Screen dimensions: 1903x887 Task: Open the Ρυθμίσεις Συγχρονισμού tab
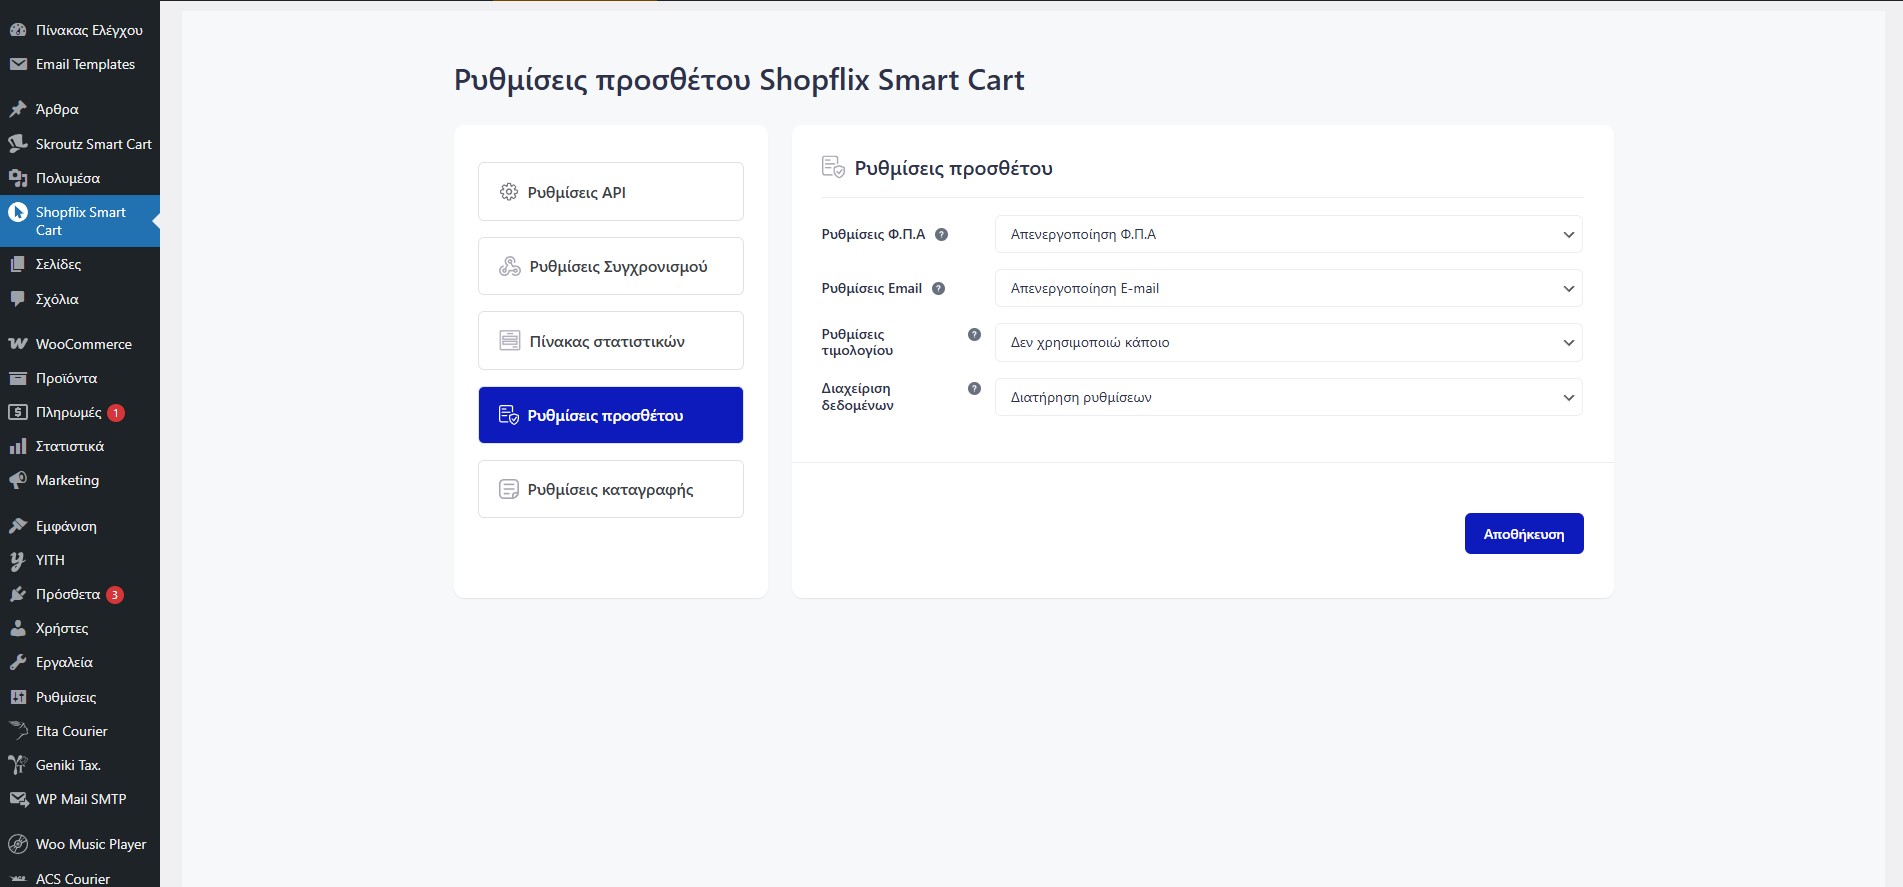click(x=610, y=267)
